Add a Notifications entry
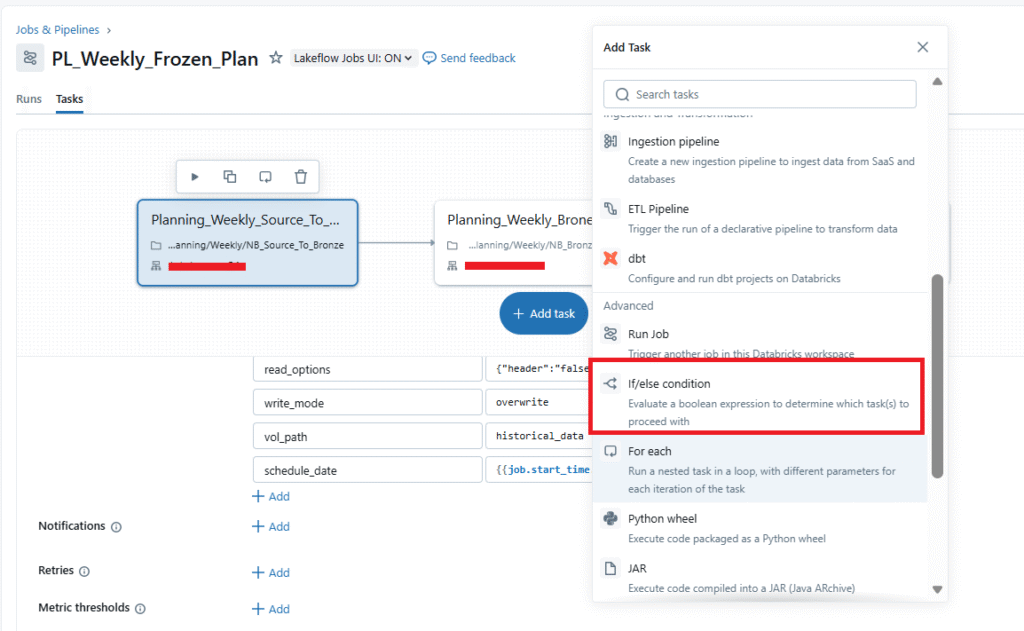Viewport: 1024px width, 631px height. (270, 526)
